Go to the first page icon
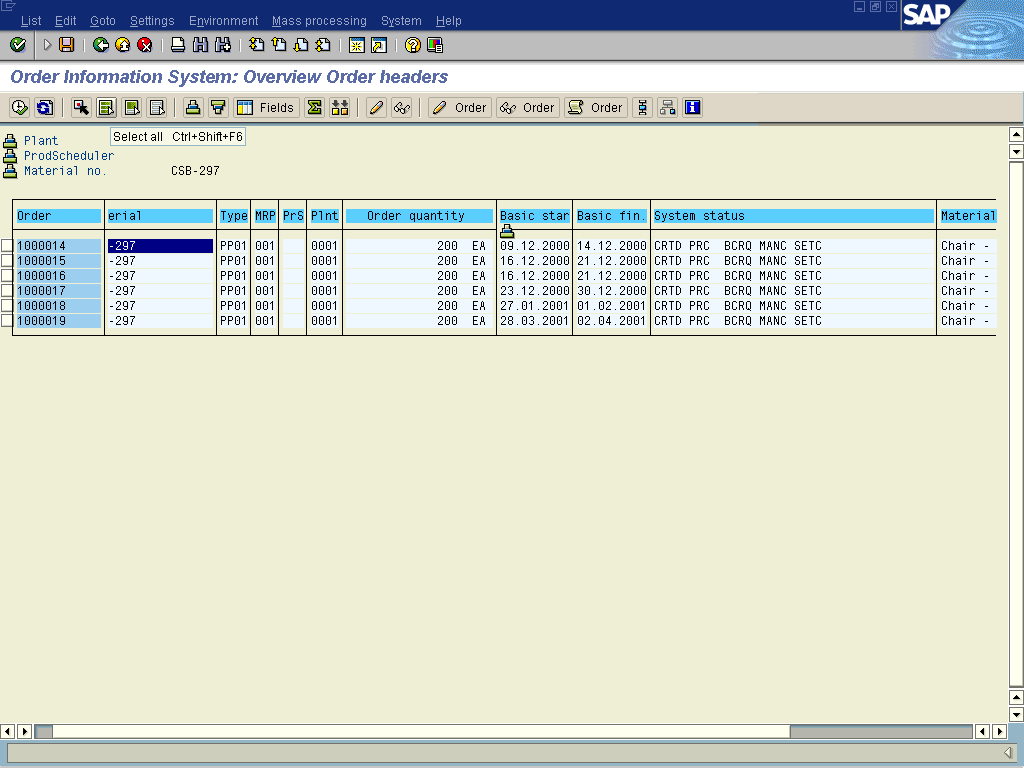1024x768 pixels. 257,45
